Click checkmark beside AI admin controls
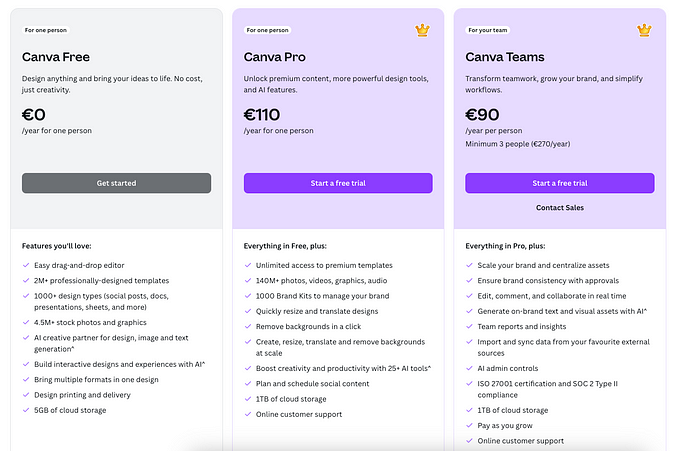 469,368
